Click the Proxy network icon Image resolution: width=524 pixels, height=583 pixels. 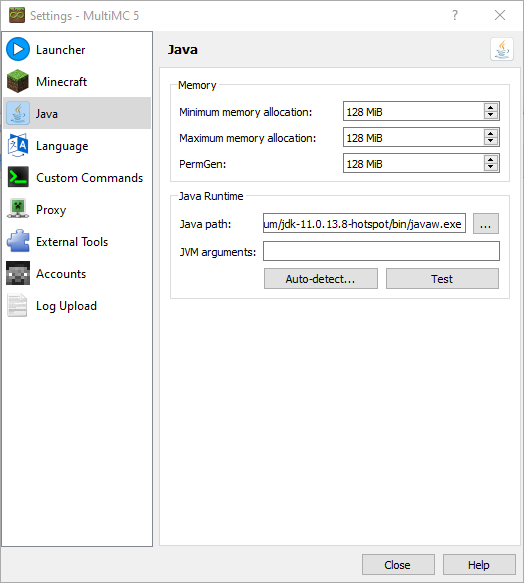(18, 209)
